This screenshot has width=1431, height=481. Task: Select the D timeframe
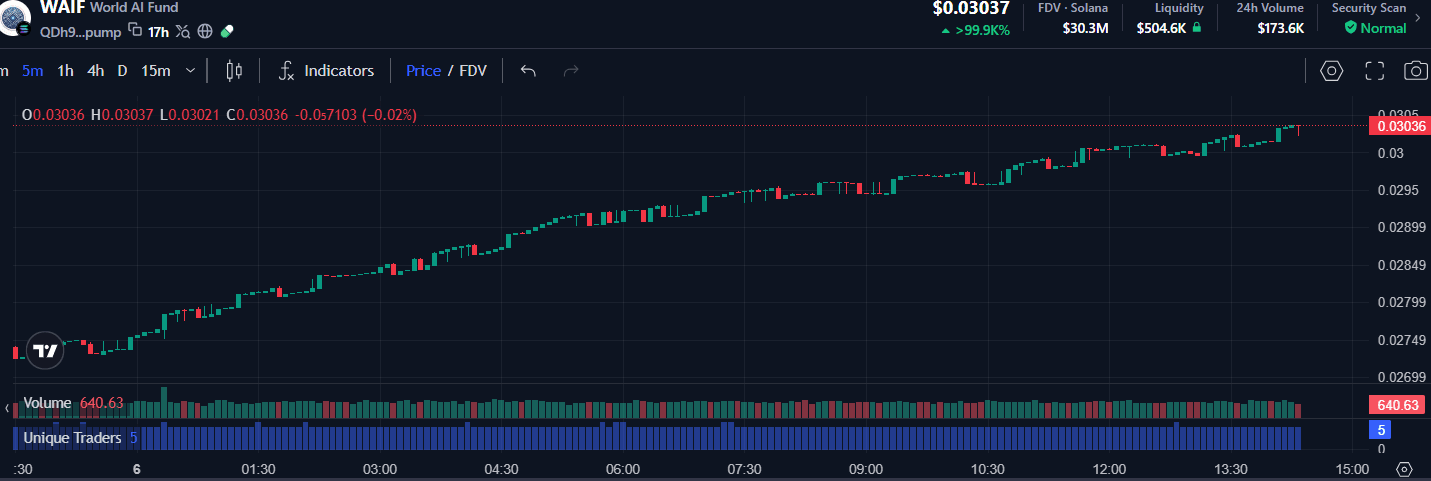(122, 70)
